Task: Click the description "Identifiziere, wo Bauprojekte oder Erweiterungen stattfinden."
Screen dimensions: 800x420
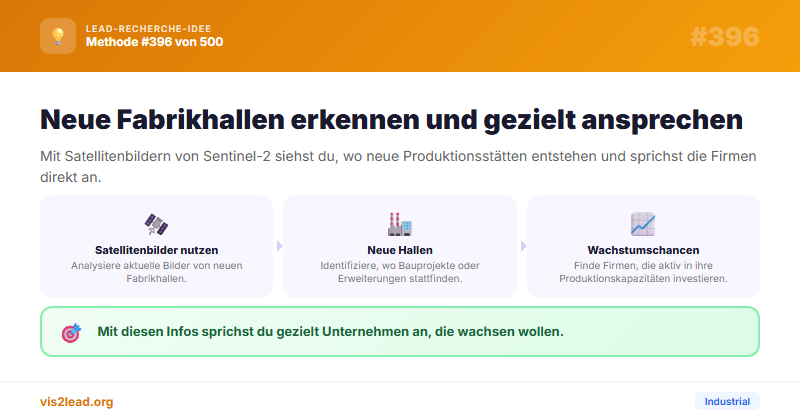Action: click(x=400, y=272)
